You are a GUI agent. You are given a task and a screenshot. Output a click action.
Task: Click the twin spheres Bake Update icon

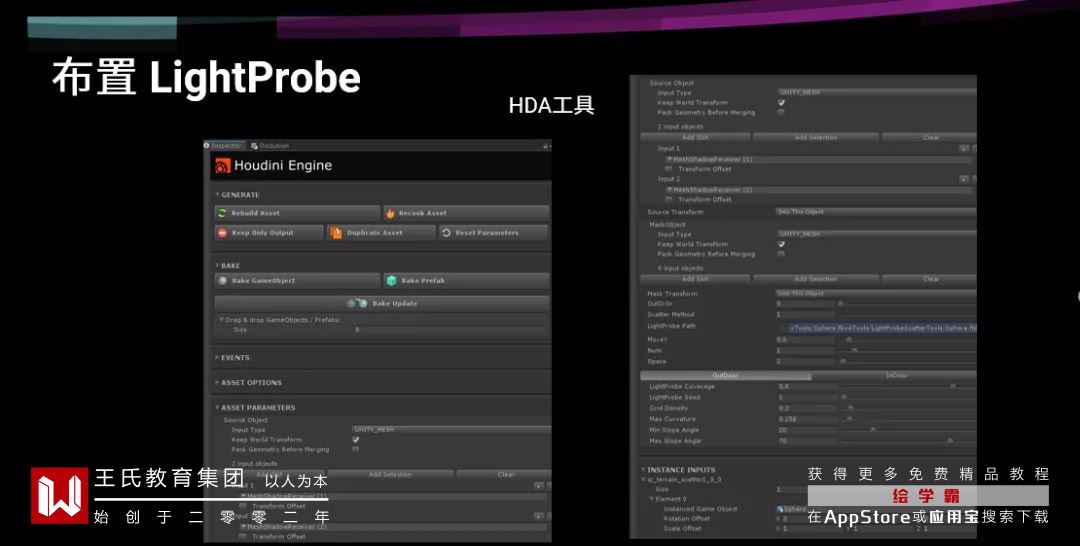pos(357,304)
